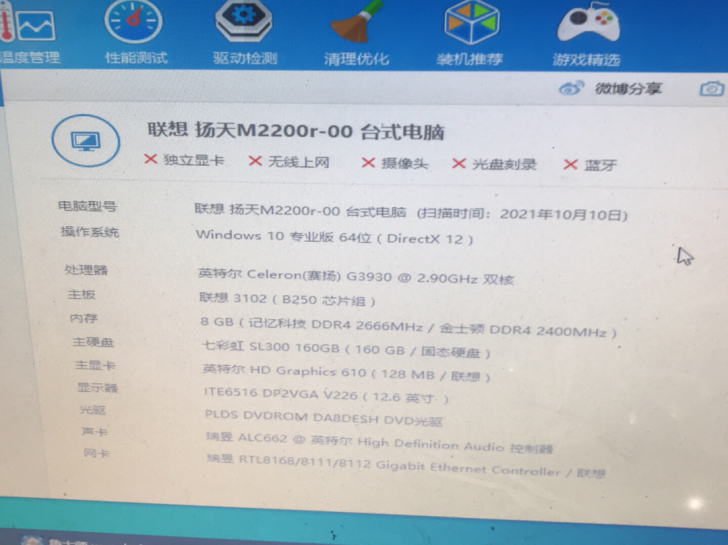Click the title 联想 扬天M2200r-00 台式电脑
Image resolution: width=728 pixels, height=545 pixels.
(296, 131)
